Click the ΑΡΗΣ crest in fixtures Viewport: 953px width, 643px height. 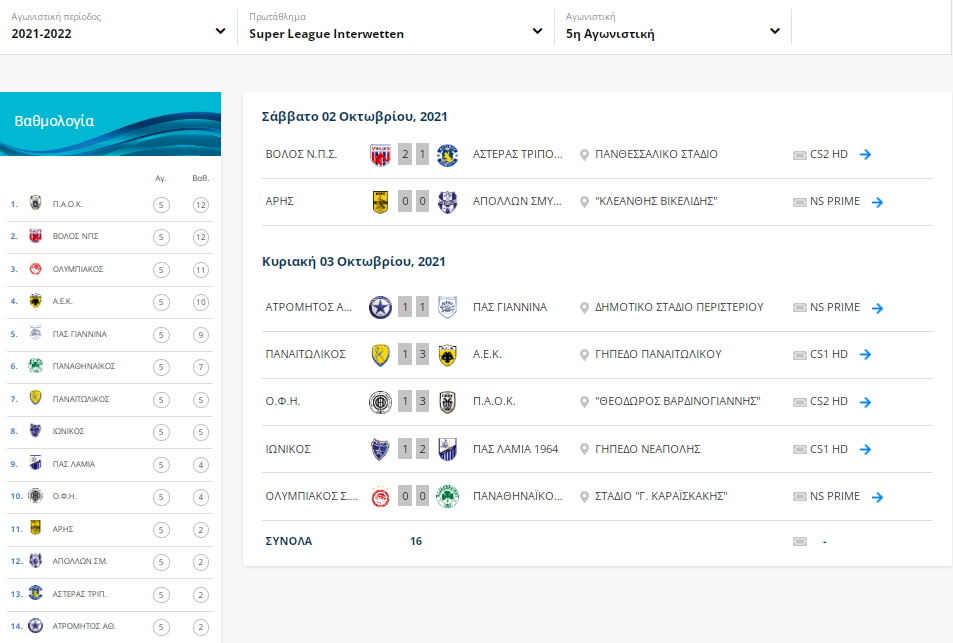click(x=380, y=202)
